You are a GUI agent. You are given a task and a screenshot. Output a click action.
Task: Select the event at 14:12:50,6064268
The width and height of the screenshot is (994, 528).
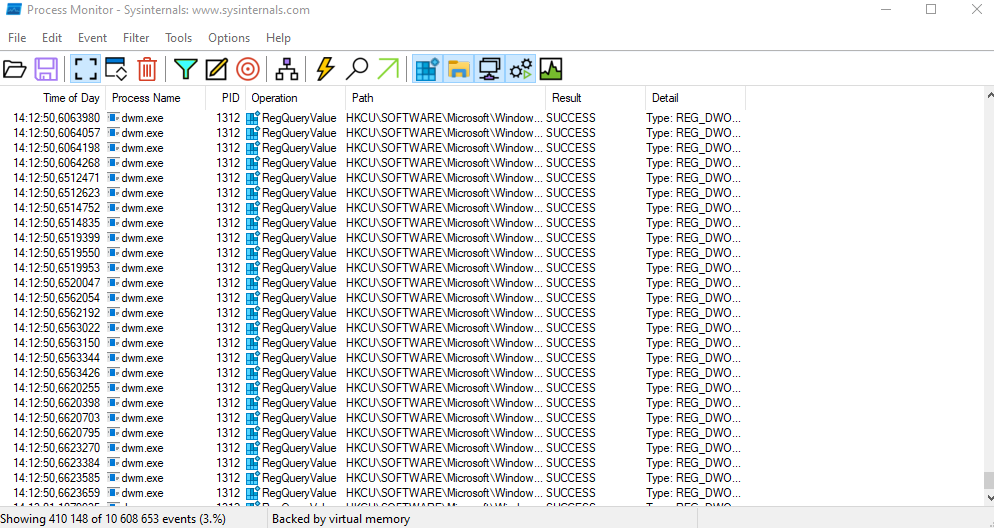point(373,163)
